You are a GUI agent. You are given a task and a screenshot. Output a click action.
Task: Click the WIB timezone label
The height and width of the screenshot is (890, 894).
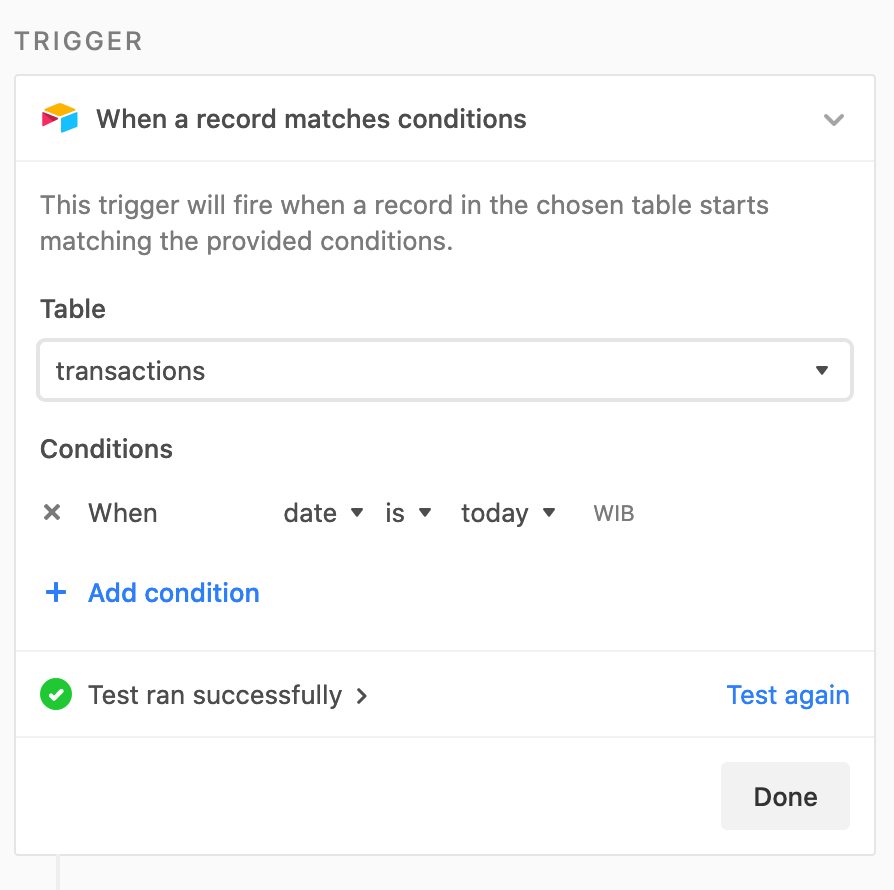coord(613,514)
